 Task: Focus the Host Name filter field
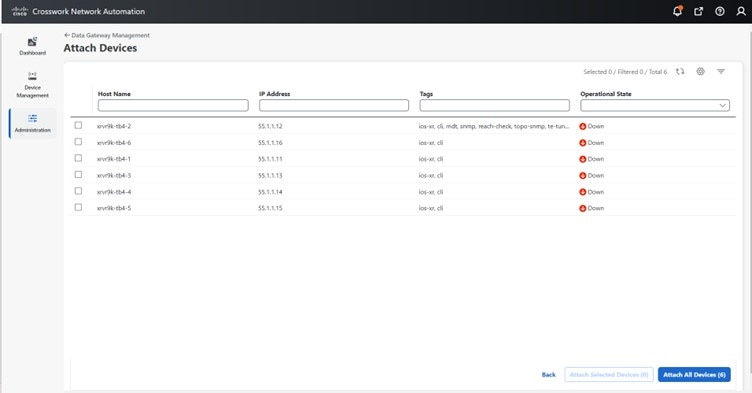(x=173, y=105)
